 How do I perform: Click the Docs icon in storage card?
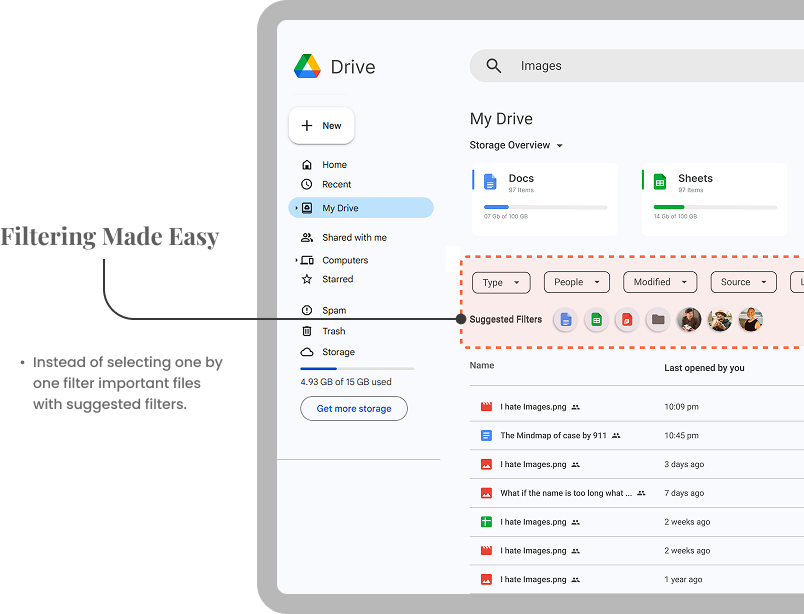tap(490, 182)
